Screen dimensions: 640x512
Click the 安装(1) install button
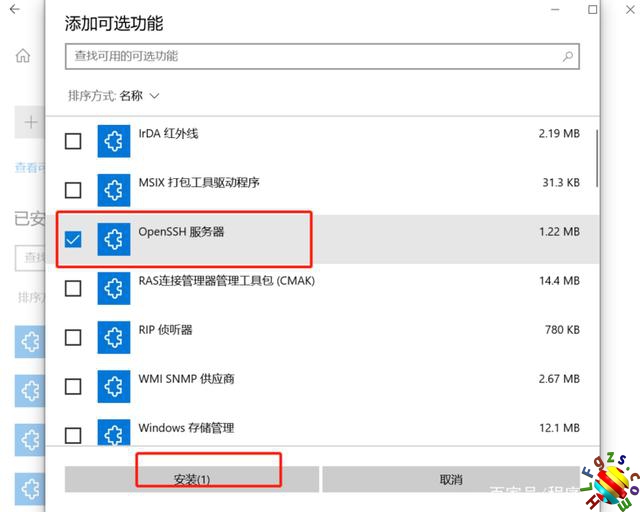click(x=192, y=479)
